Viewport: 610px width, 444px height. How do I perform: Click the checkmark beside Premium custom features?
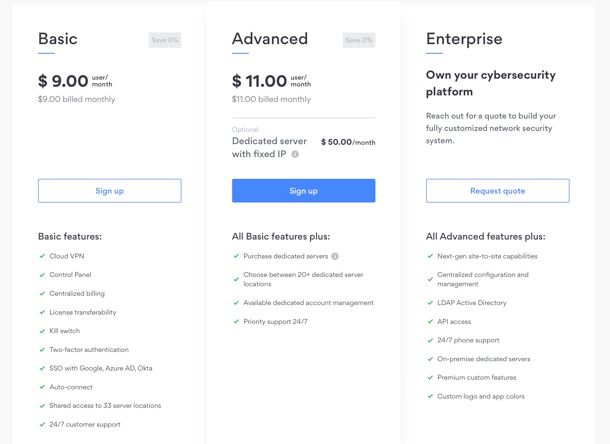(430, 377)
